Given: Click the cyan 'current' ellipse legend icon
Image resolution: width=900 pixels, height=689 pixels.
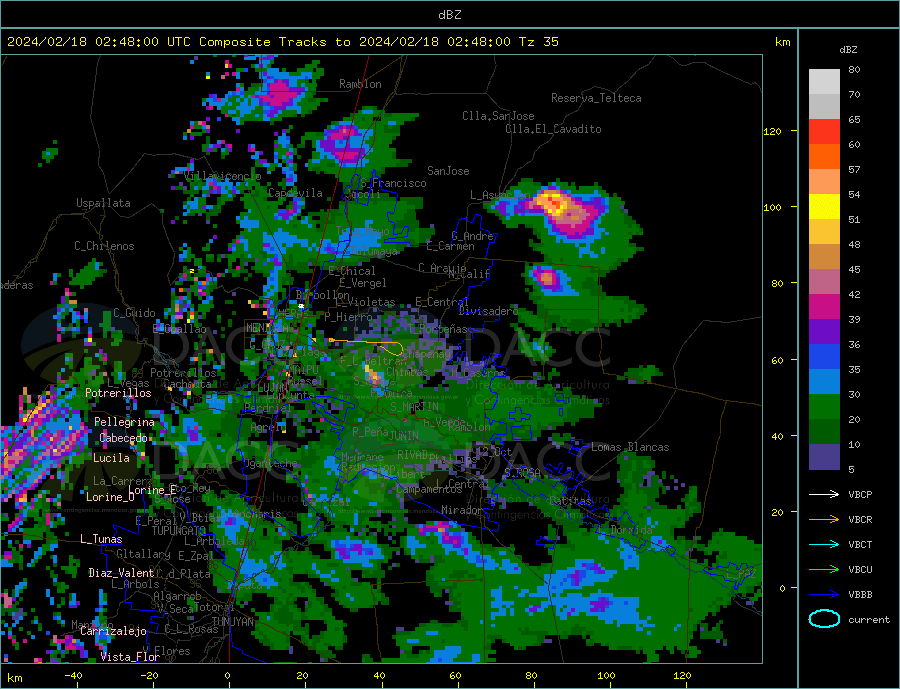Looking at the screenshot, I should click(824, 619).
